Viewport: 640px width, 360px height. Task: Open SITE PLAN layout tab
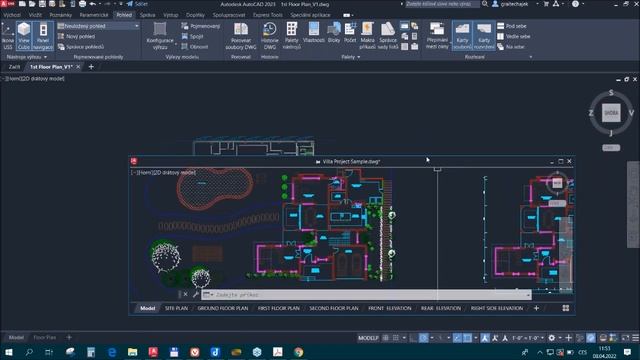(x=176, y=308)
